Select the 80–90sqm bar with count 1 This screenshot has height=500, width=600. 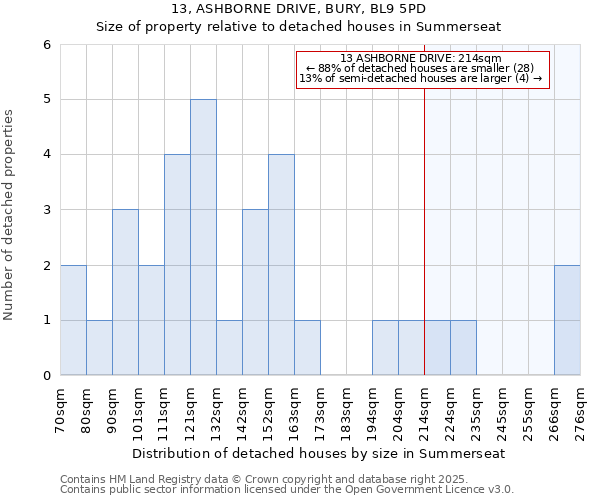pos(99,347)
